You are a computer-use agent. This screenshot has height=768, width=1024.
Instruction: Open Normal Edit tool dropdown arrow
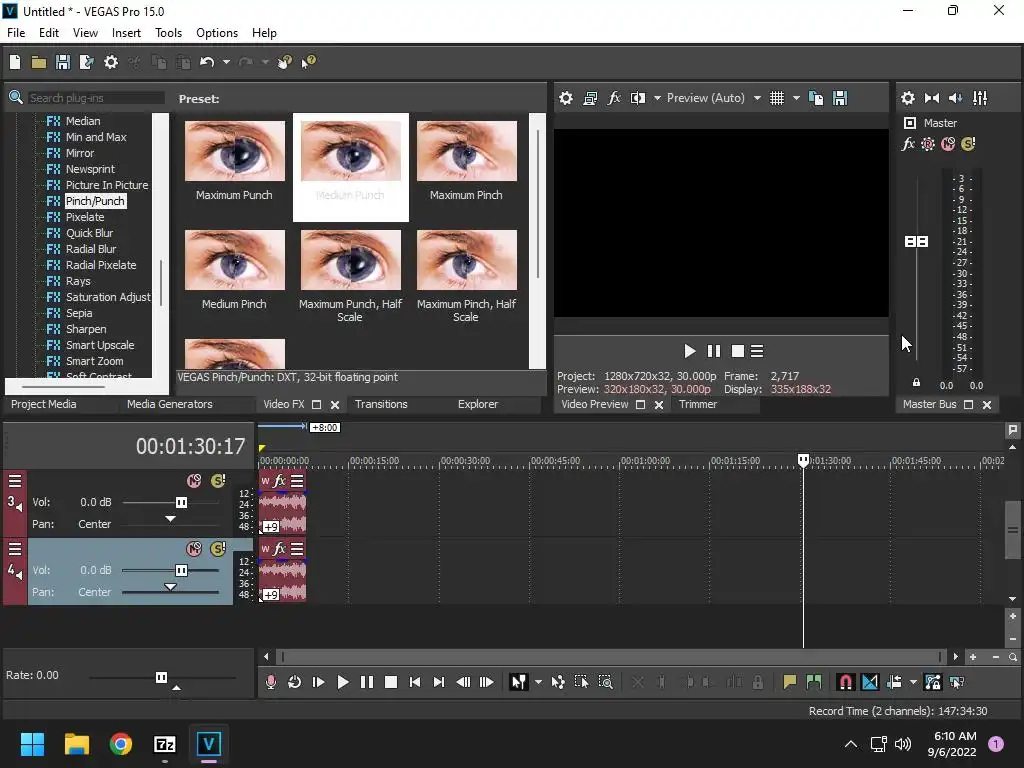click(x=538, y=682)
